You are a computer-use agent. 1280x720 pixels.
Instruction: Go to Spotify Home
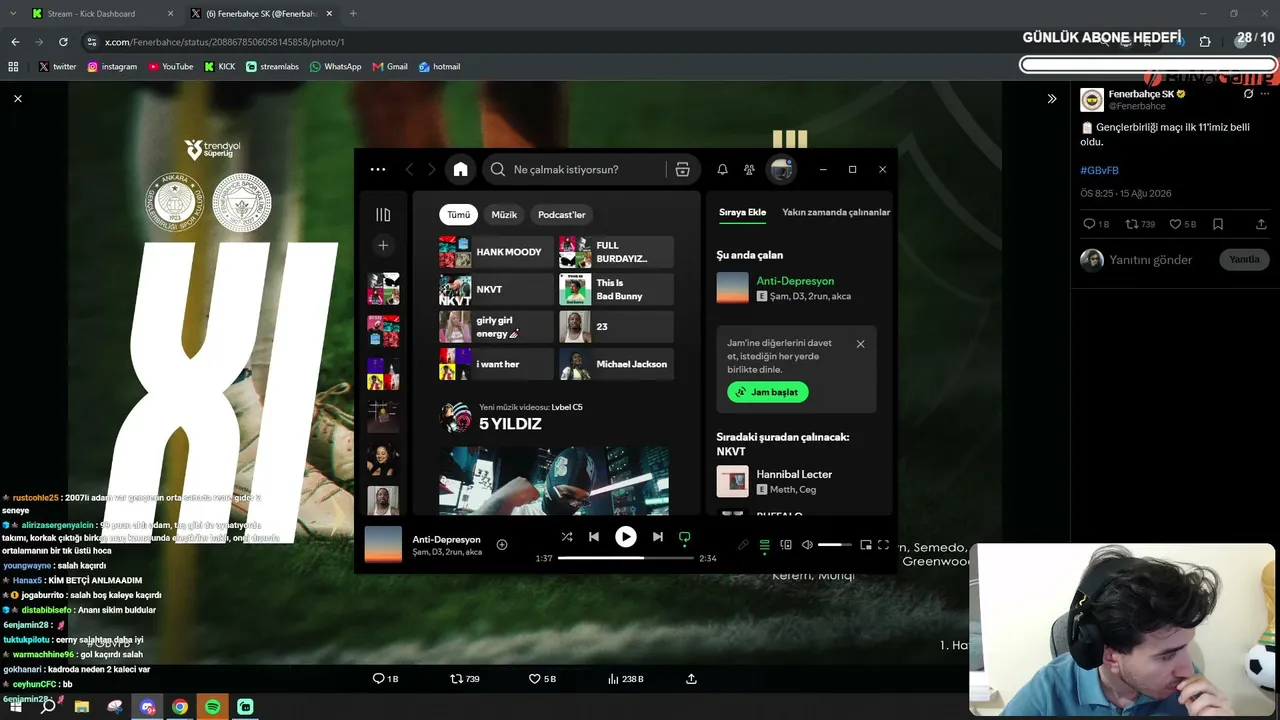click(460, 169)
